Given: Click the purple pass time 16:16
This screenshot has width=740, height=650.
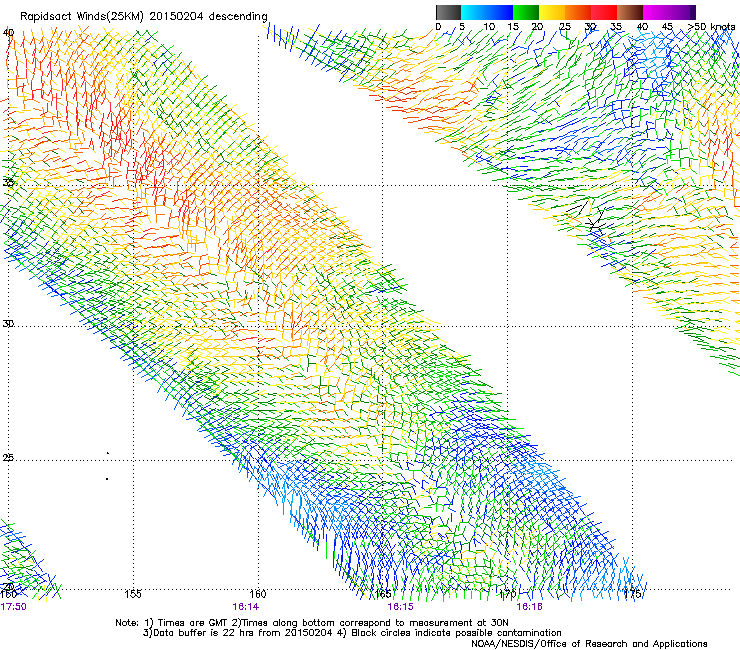Looking at the screenshot, I should pyautogui.click(x=530, y=607).
